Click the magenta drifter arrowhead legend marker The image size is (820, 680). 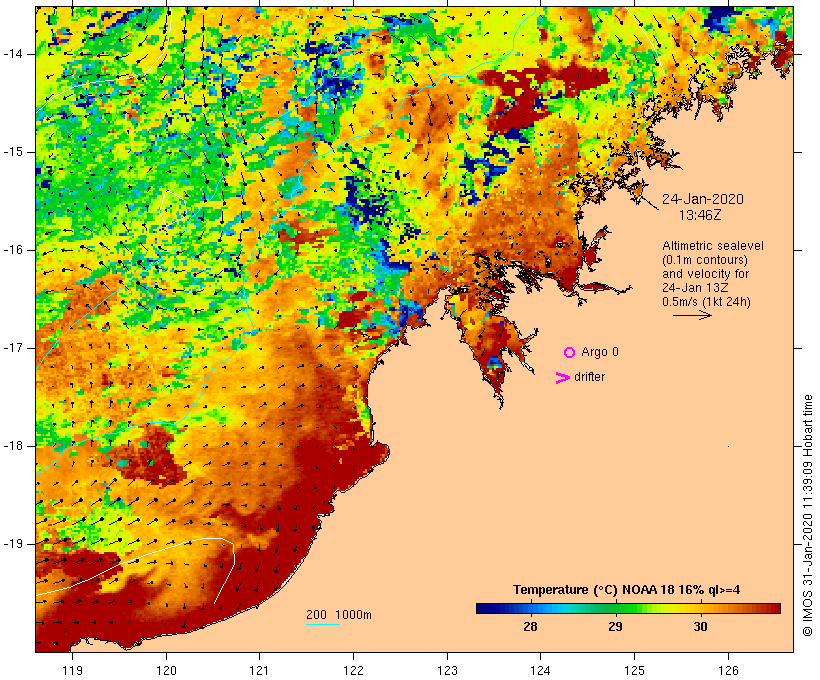[x=562, y=378]
